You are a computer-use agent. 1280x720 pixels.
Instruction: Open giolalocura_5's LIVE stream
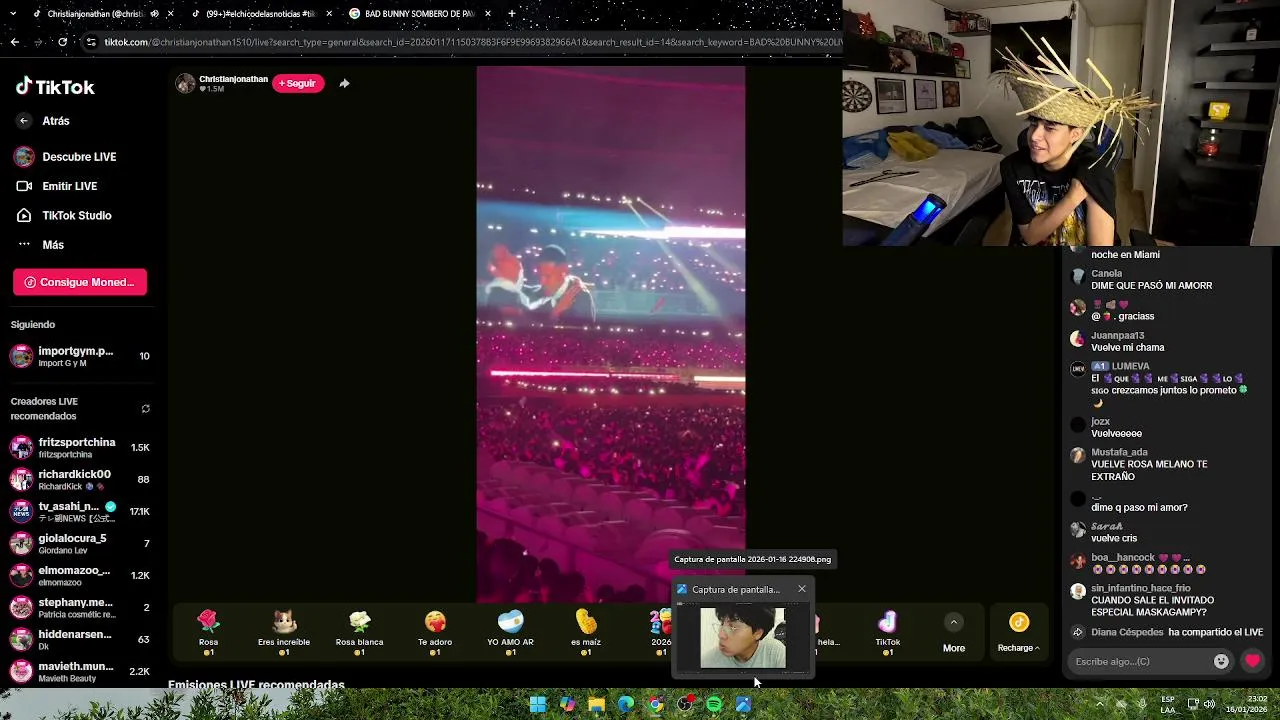tap(80, 544)
